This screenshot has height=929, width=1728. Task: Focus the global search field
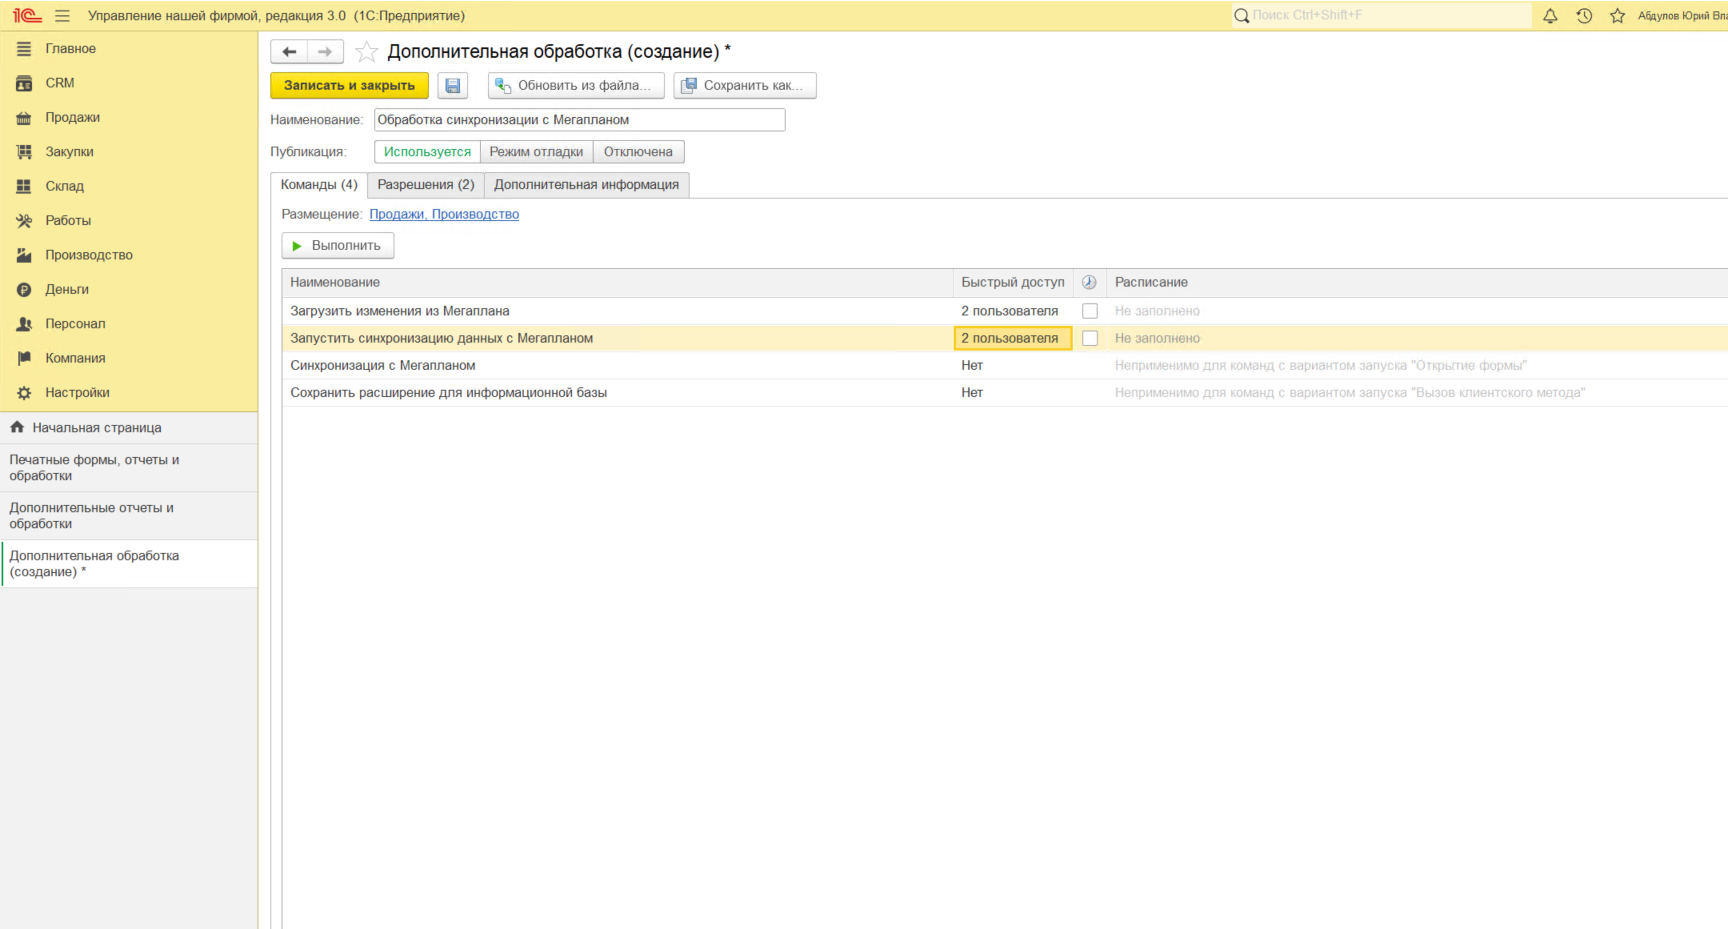[x=1381, y=16]
